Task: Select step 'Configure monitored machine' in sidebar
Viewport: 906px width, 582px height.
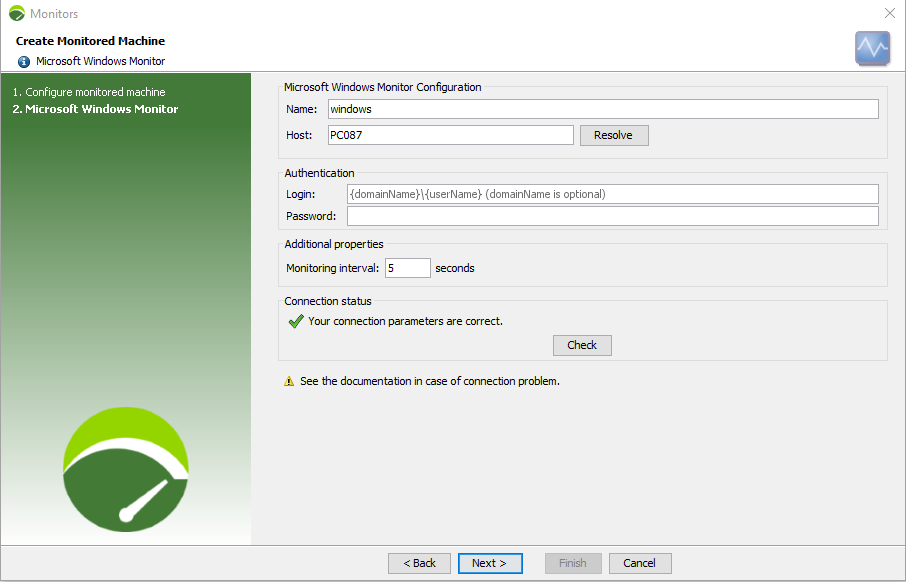Action: (95, 92)
